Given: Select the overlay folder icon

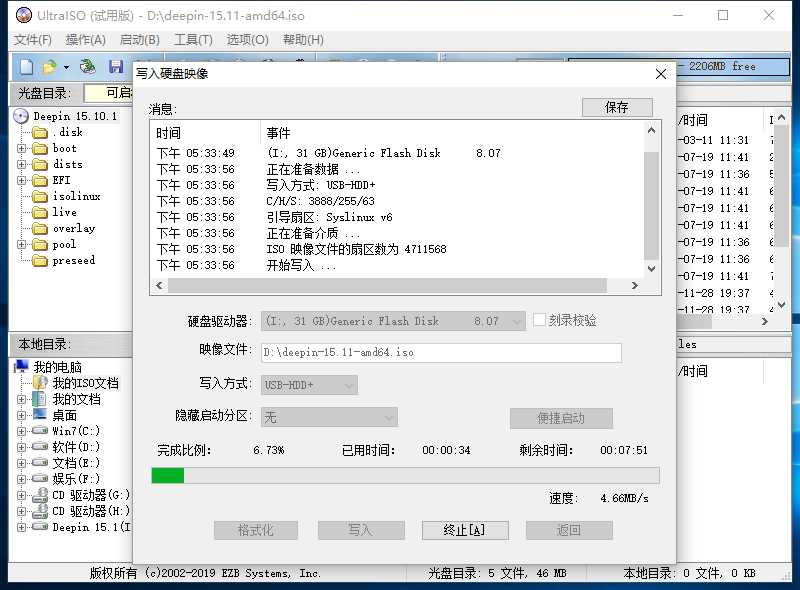Looking at the screenshot, I should tap(40, 229).
